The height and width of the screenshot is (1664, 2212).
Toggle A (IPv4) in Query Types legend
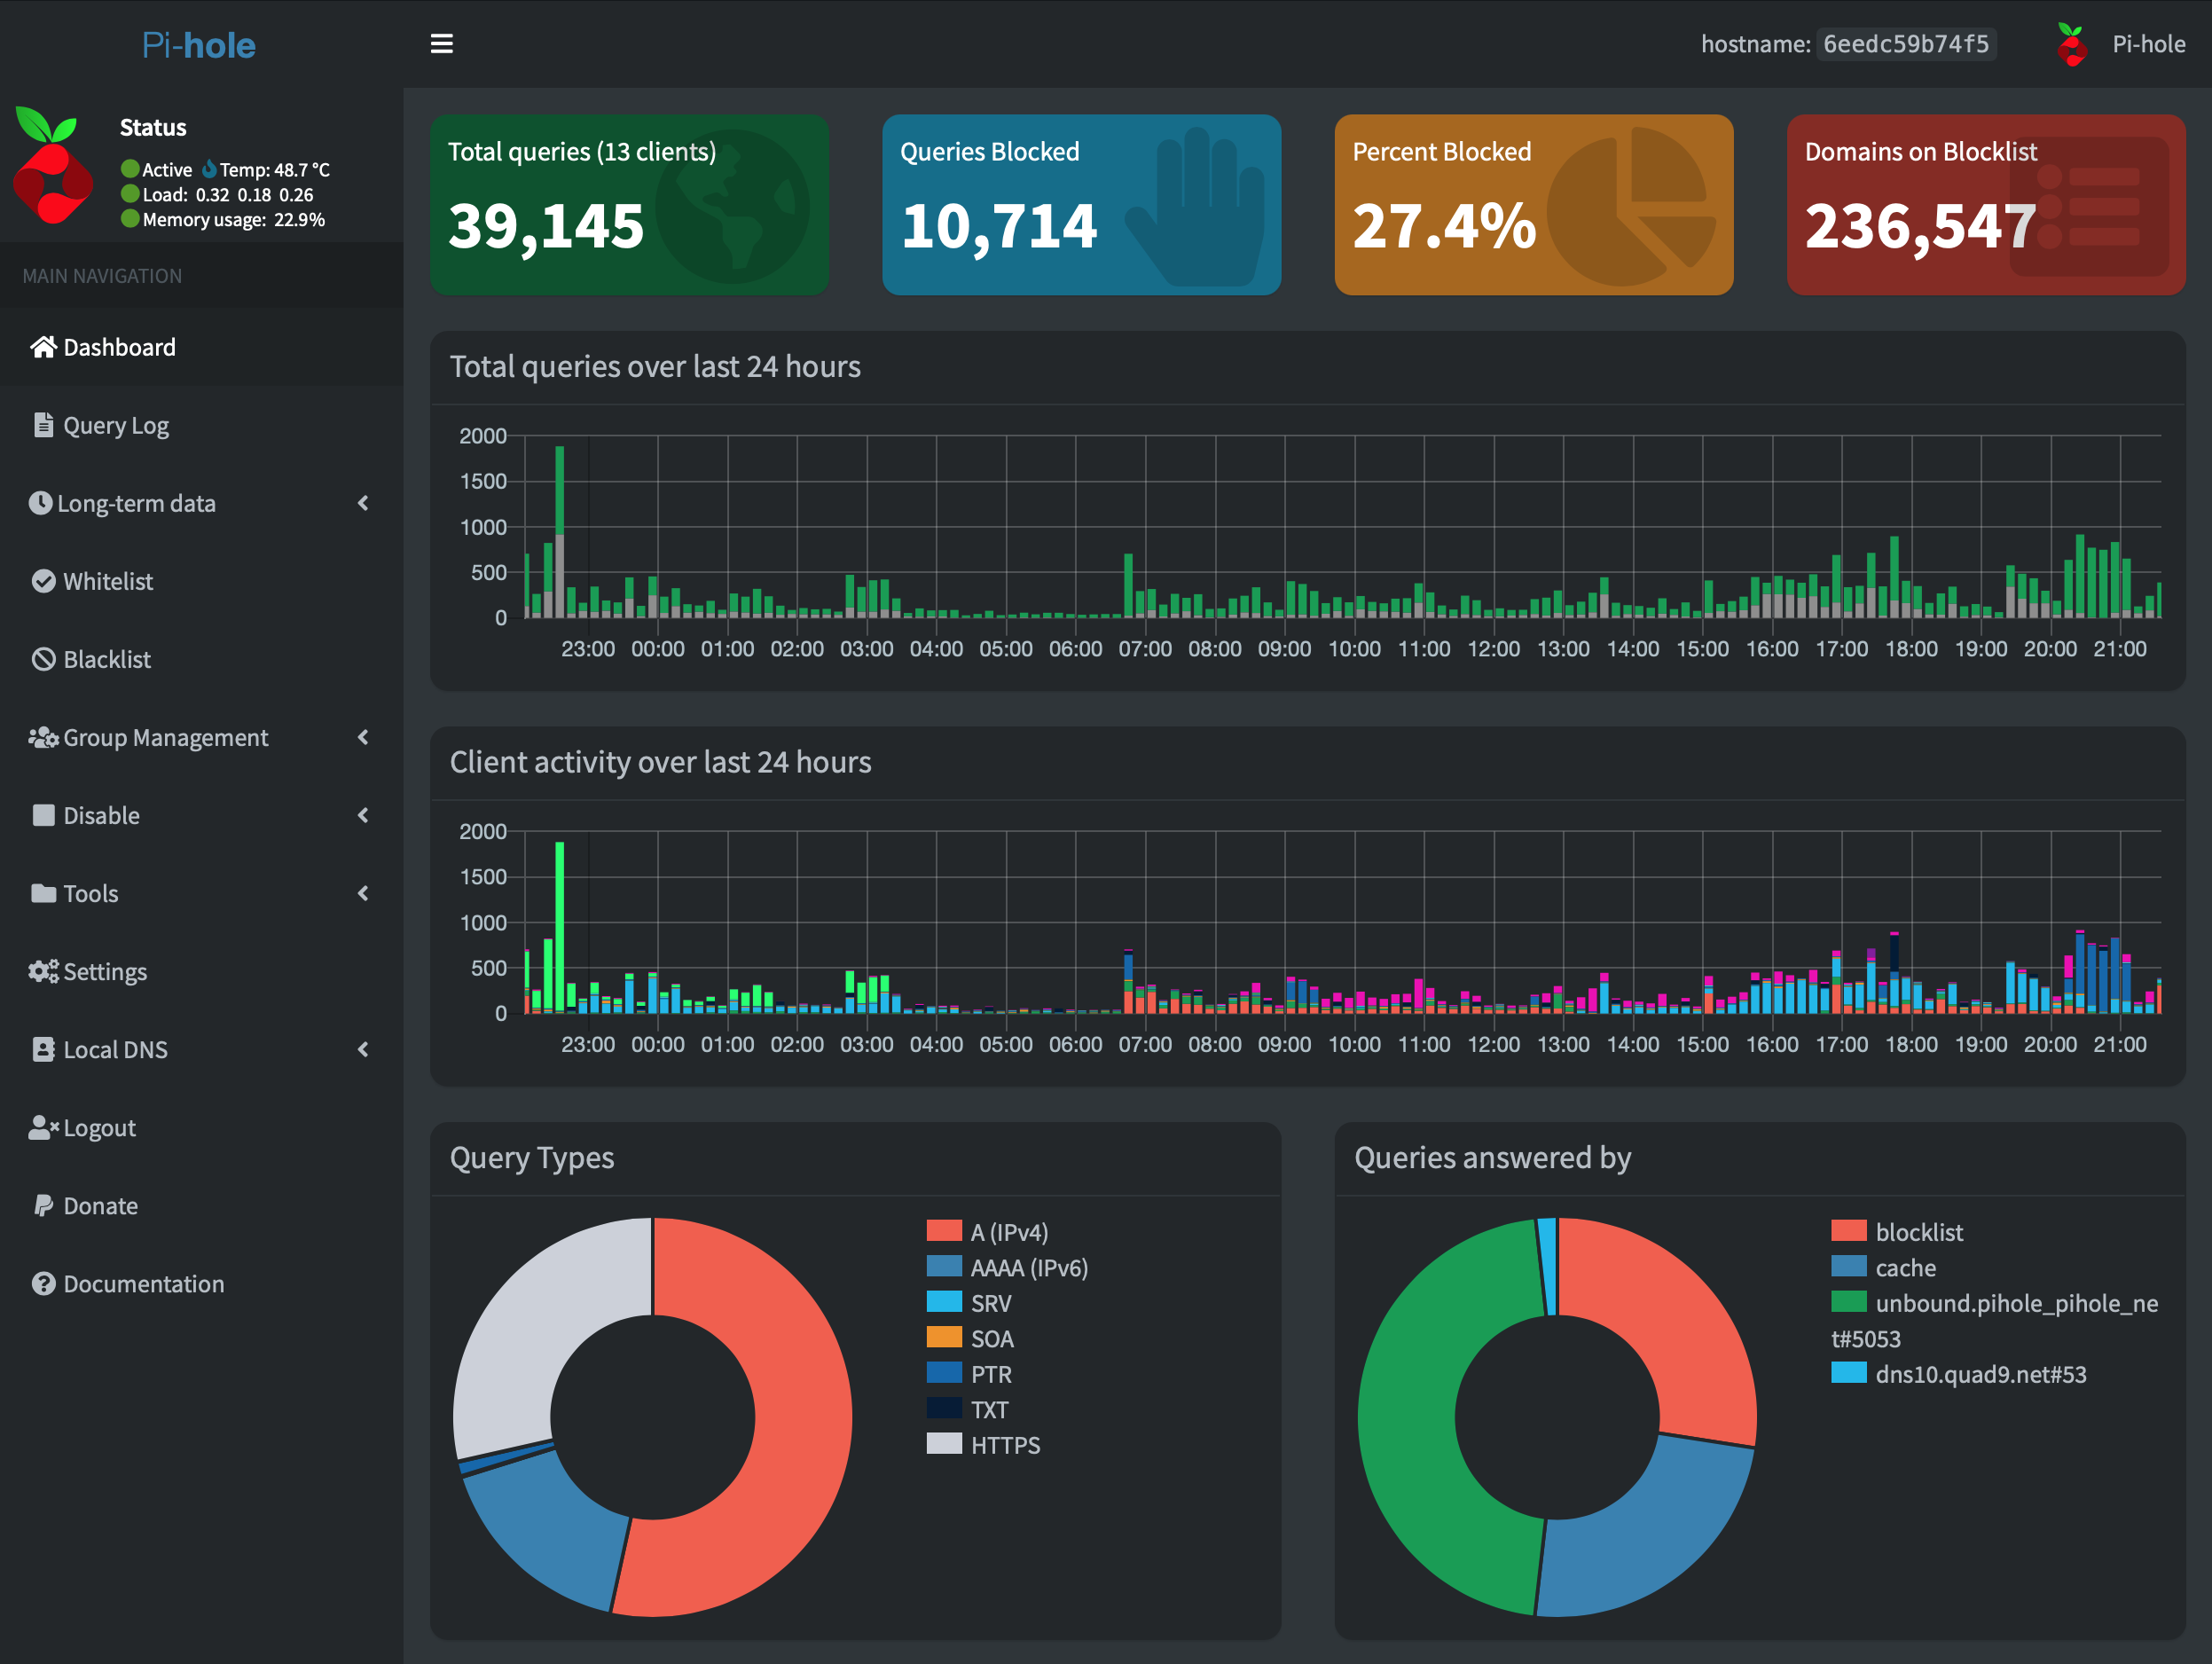pyautogui.click(x=988, y=1231)
